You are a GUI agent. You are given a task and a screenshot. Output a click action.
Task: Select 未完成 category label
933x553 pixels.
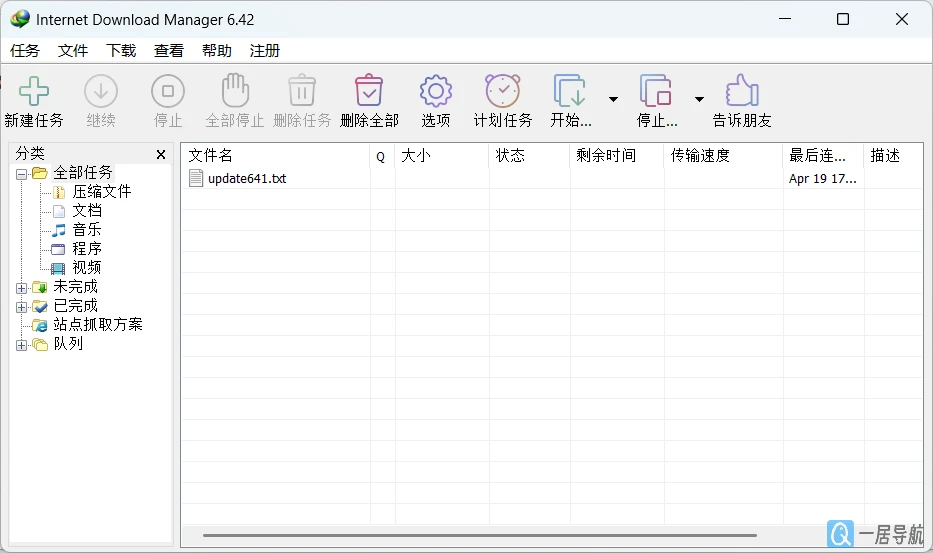(x=76, y=287)
